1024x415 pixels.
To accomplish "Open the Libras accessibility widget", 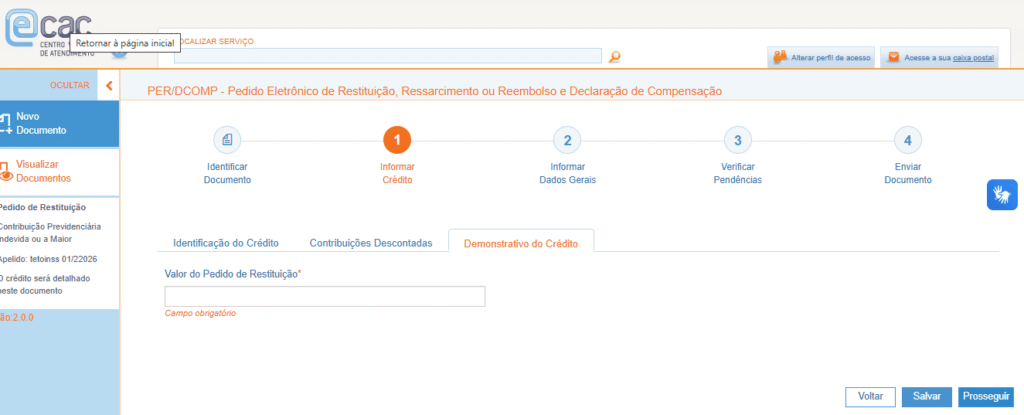I will [x=1002, y=194].
